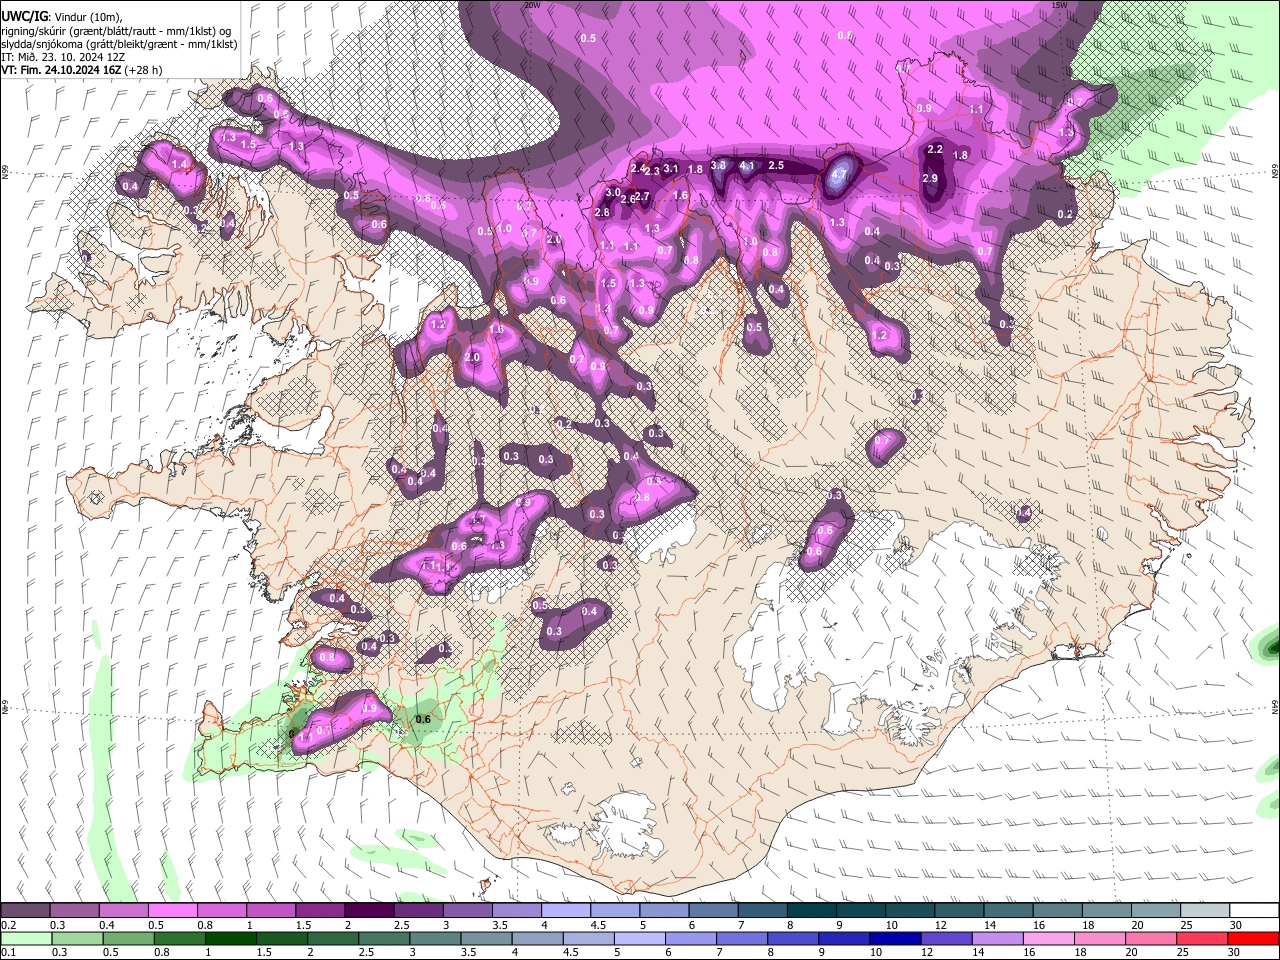The width and height of the screenshot is (1280, 960).
Task: Click the 30 label on lower color scale
Action: pos(1232,952)
